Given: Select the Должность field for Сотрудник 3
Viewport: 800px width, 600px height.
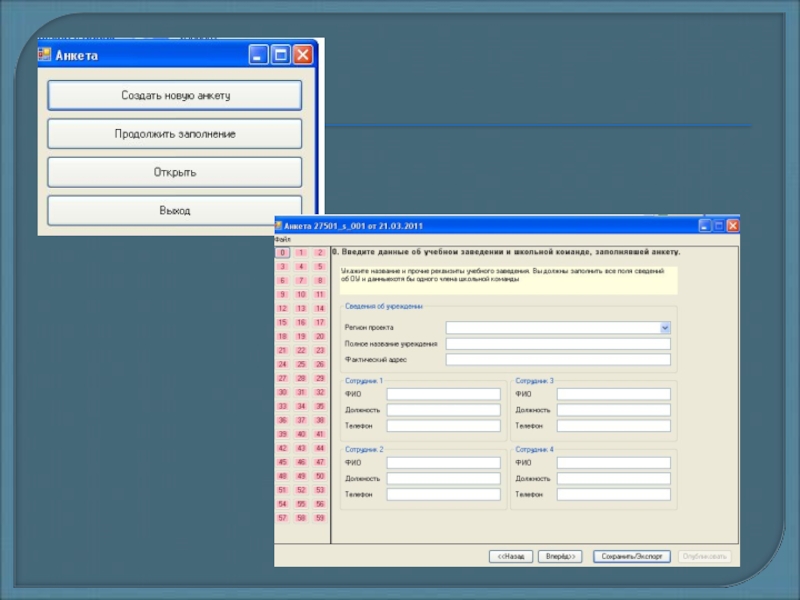Looking at the screenshot, I should 613,410.
